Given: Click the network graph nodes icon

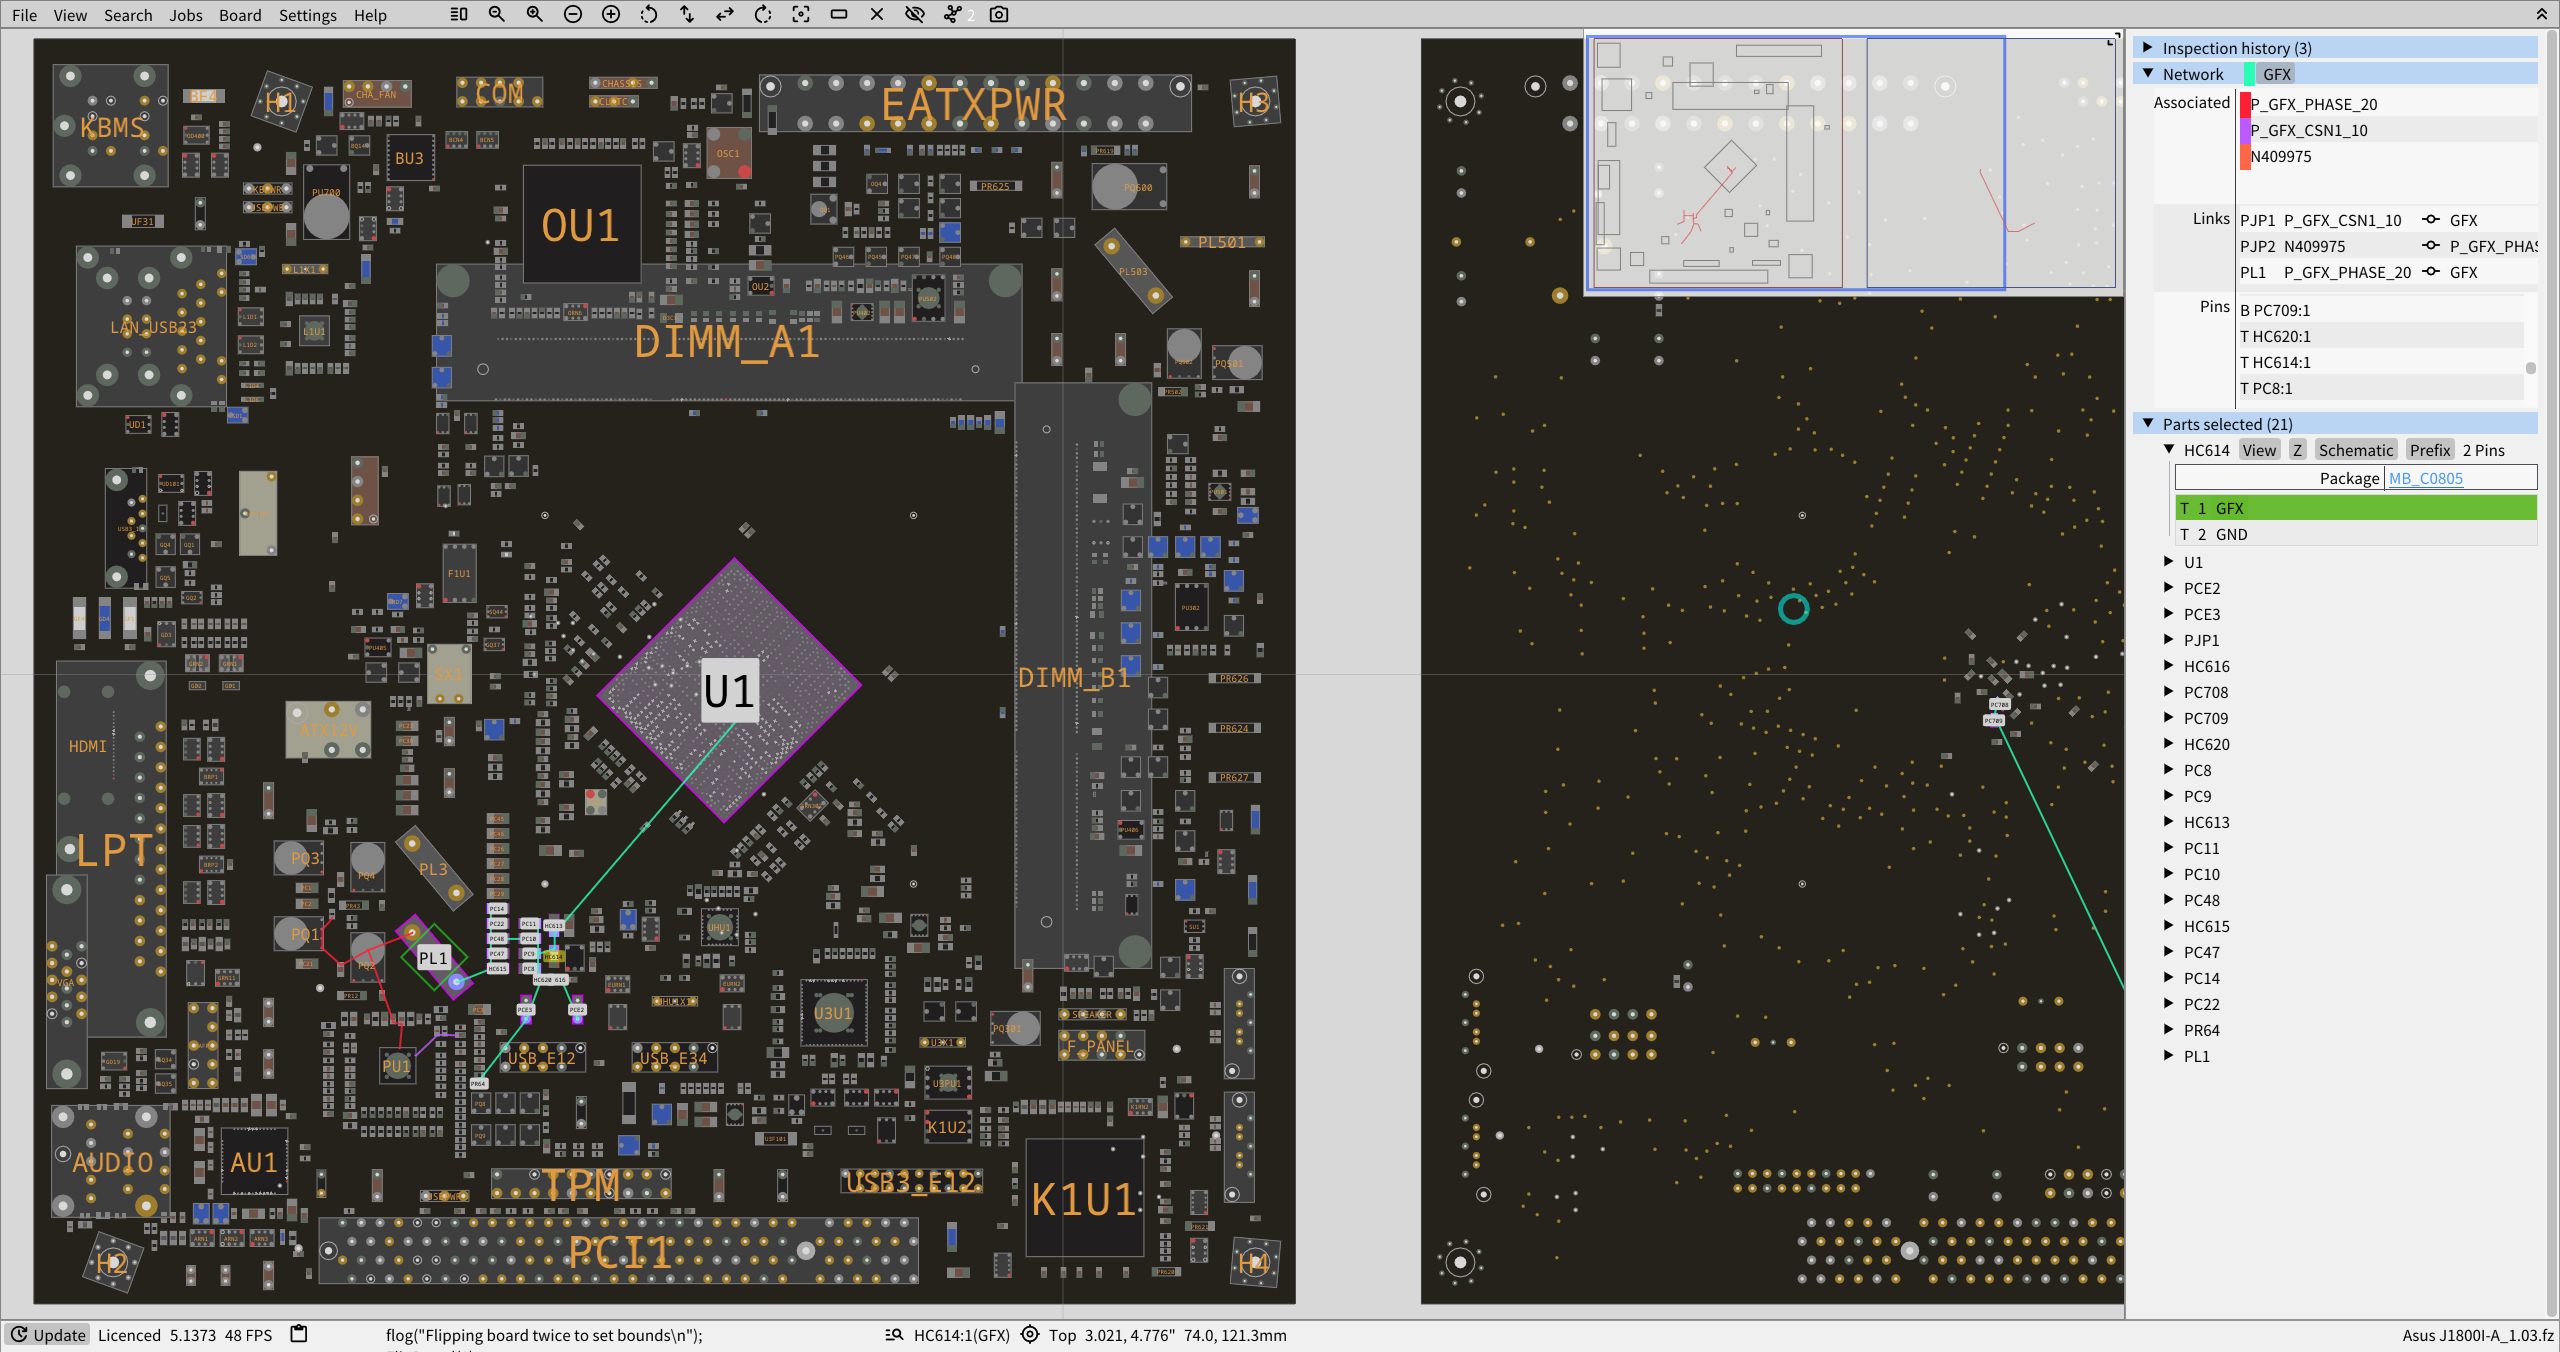Looking at the screenshot, I should click(953, 14).
